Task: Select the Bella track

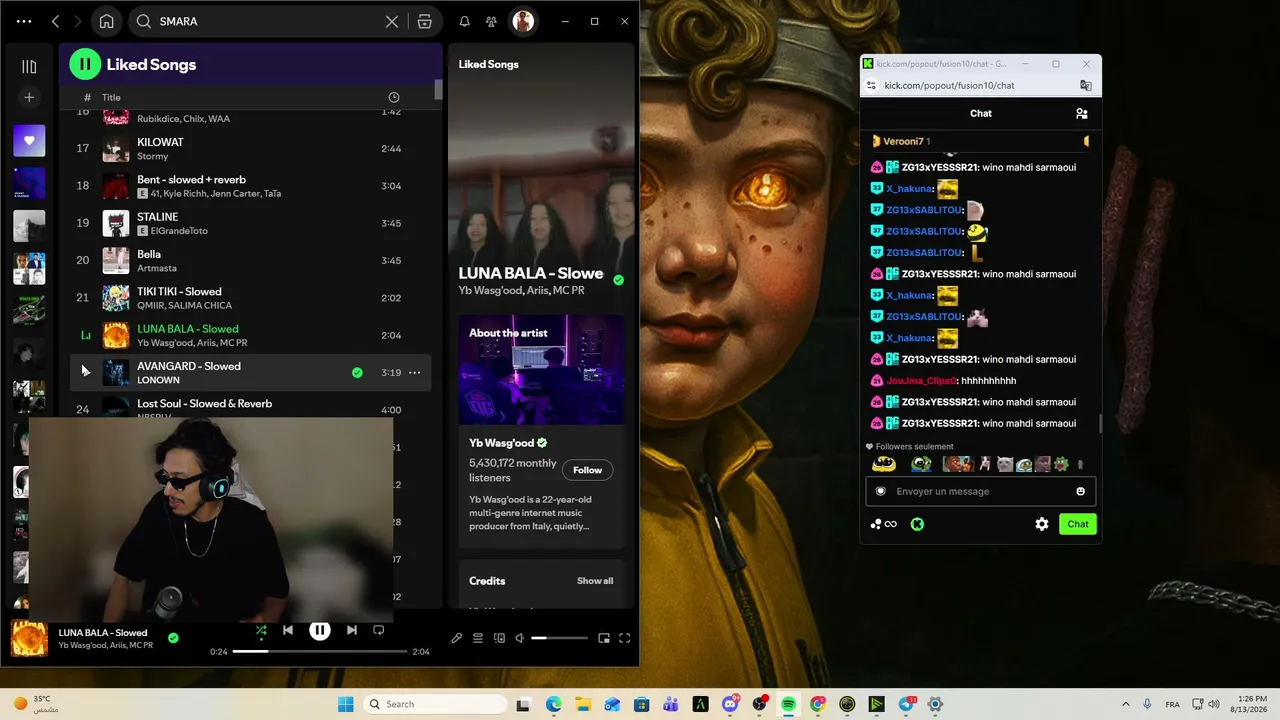Action: pos(250,260)
